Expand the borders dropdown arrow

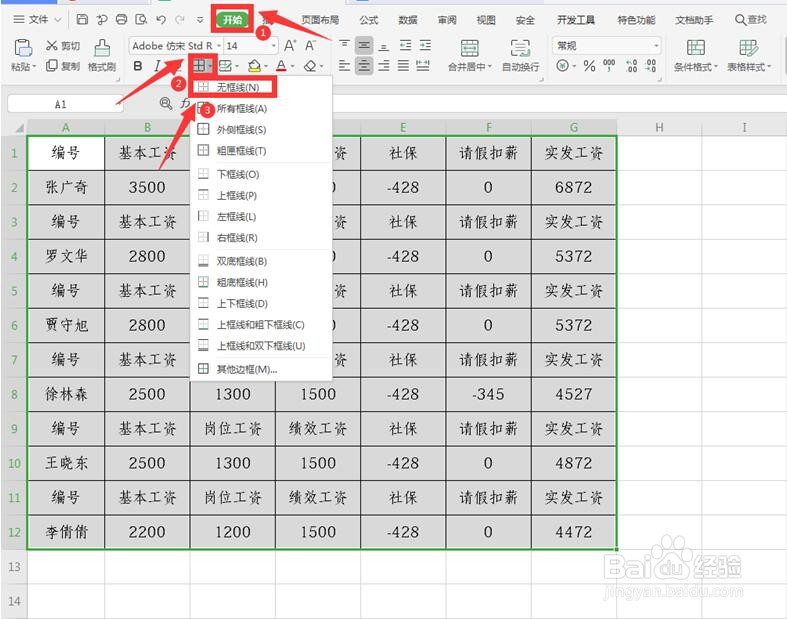coord(211,66)
